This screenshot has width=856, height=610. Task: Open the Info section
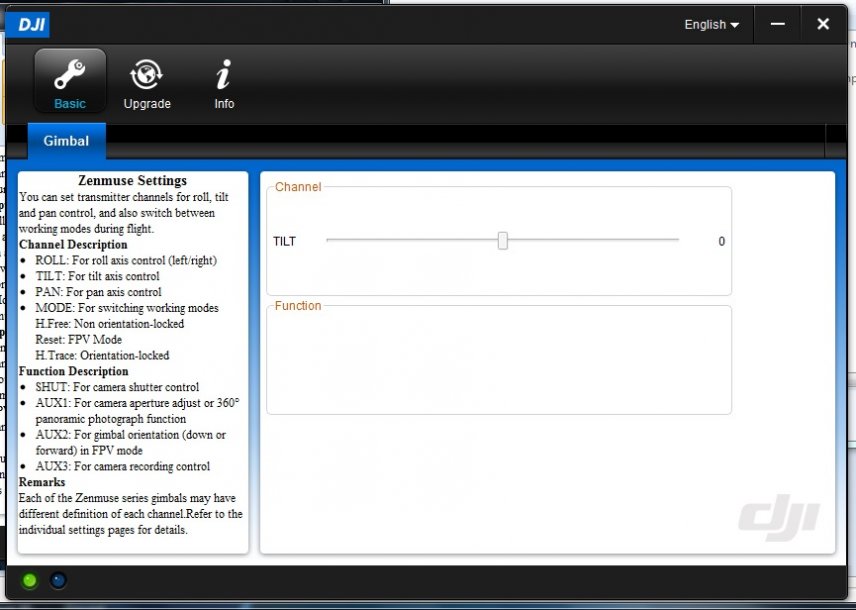coord(224,84)
